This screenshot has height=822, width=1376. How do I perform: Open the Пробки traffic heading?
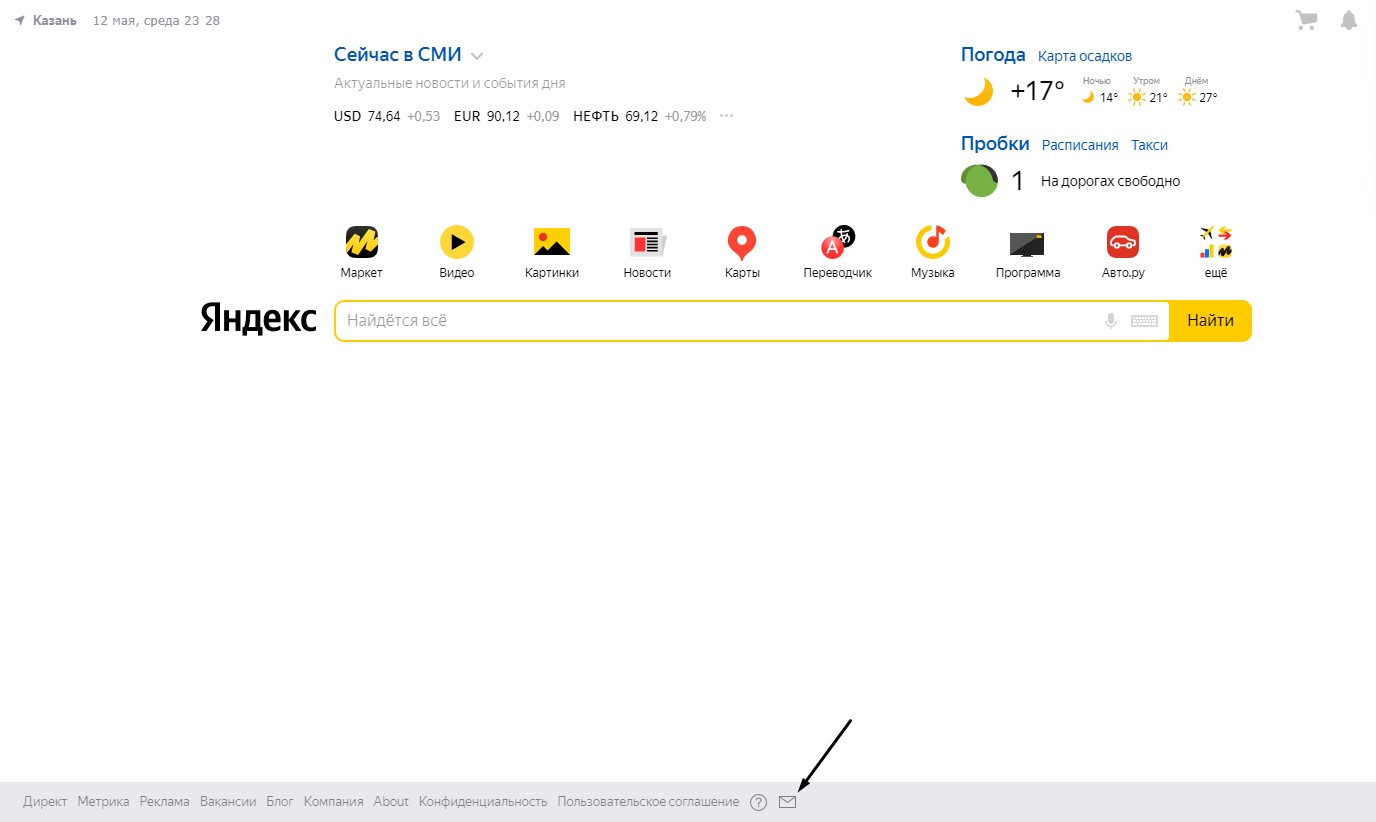pyautogui.click(x=995, y=144)
